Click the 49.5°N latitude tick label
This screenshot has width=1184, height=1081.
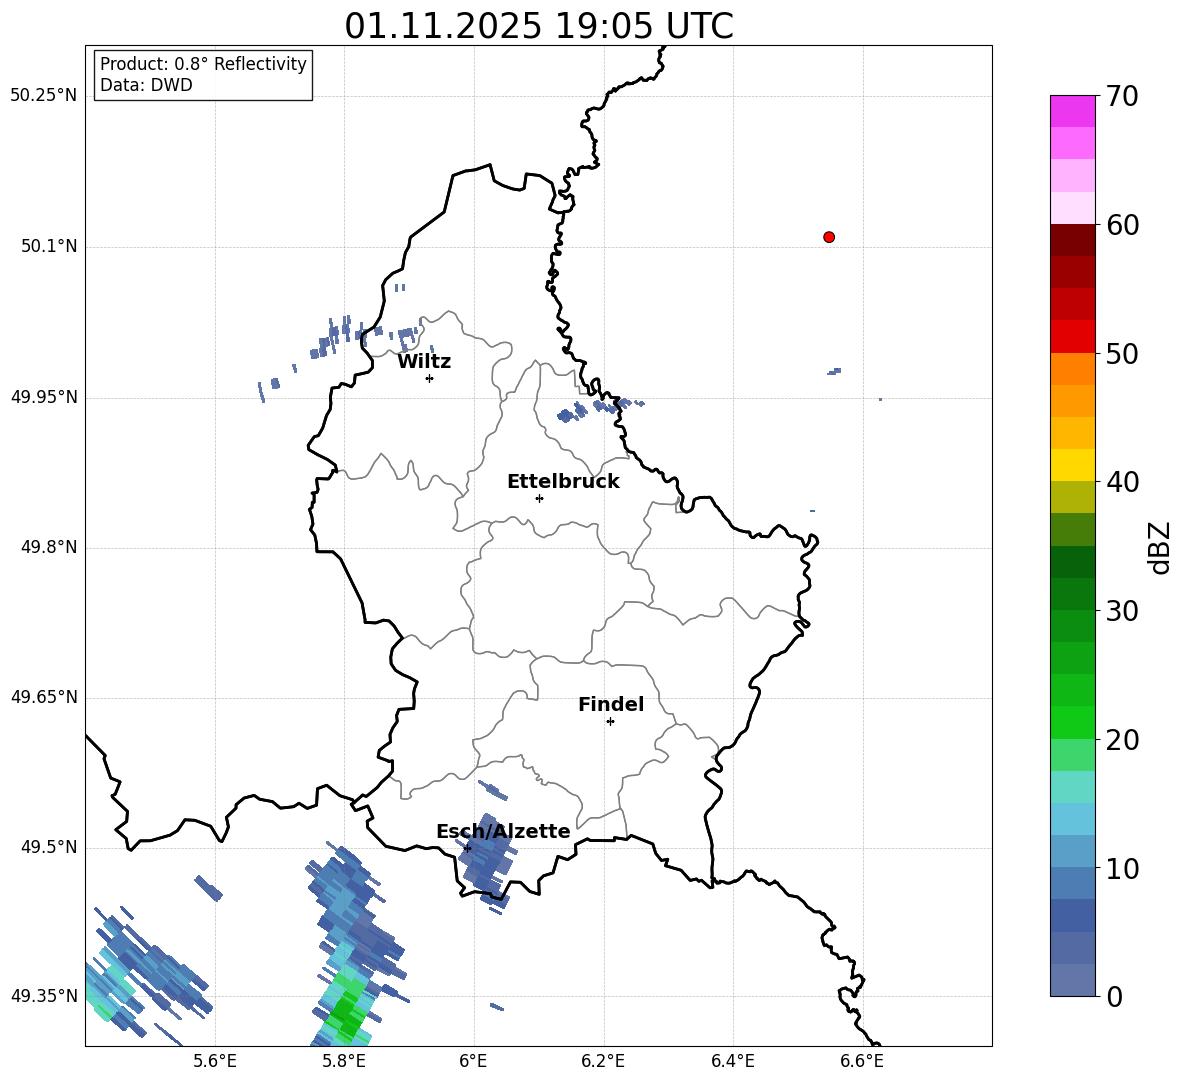(49, 847)
